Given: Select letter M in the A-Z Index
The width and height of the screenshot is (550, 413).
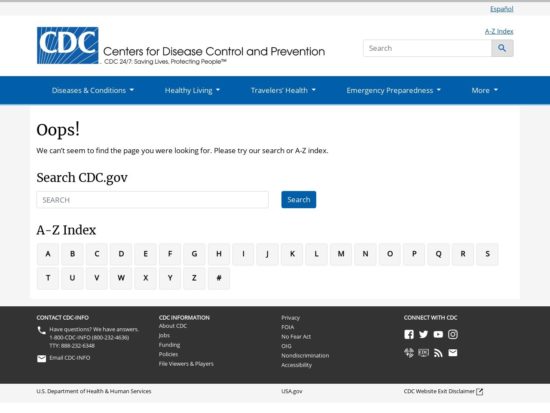Looking at the screenshot, I should coord(341,254).
